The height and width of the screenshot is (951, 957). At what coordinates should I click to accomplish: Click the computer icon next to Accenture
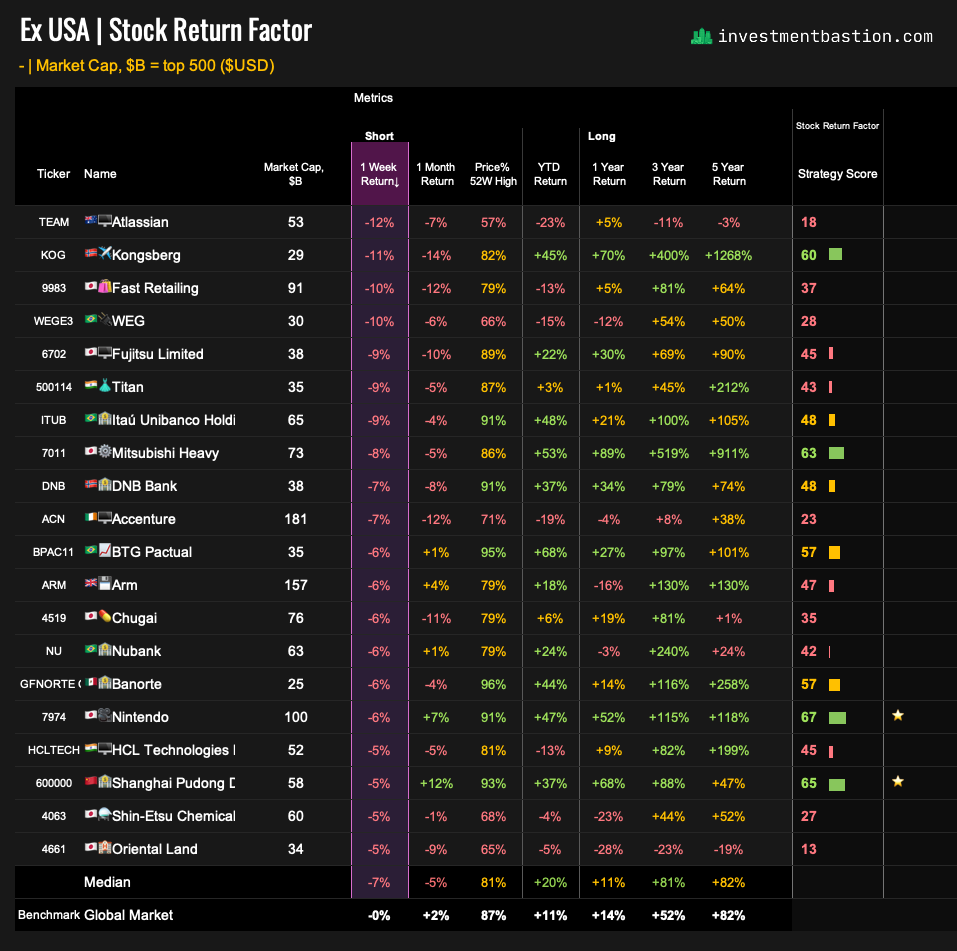tap(105, 518)
